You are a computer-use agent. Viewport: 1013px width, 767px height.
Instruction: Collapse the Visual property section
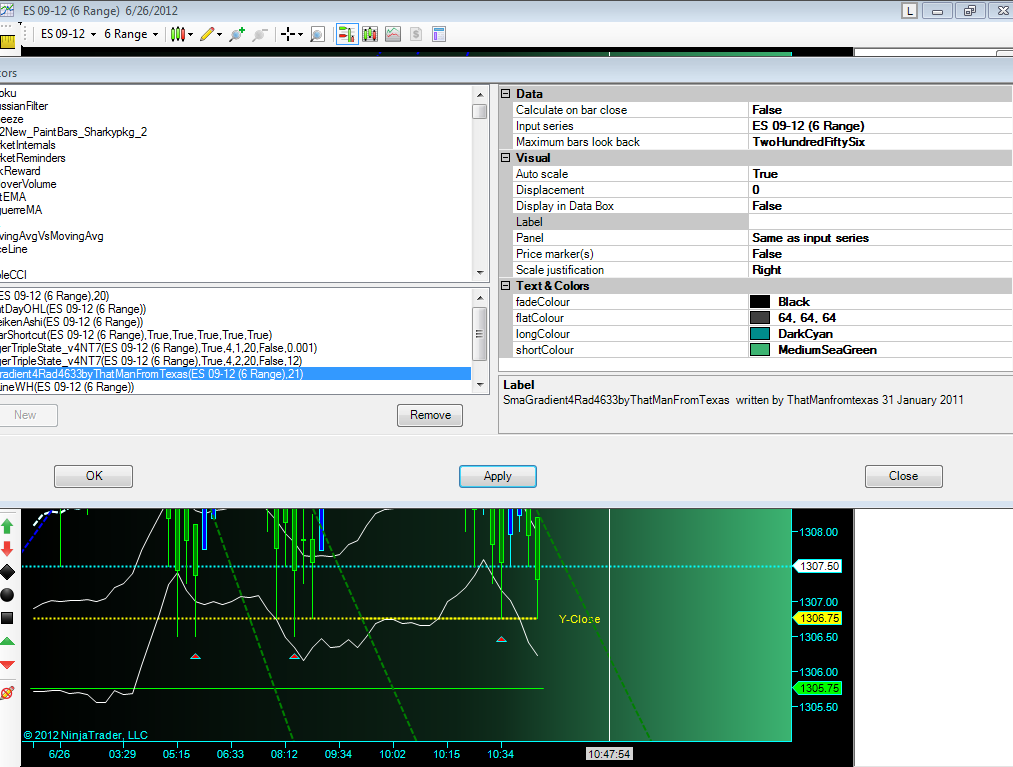(x=506, y=158)
